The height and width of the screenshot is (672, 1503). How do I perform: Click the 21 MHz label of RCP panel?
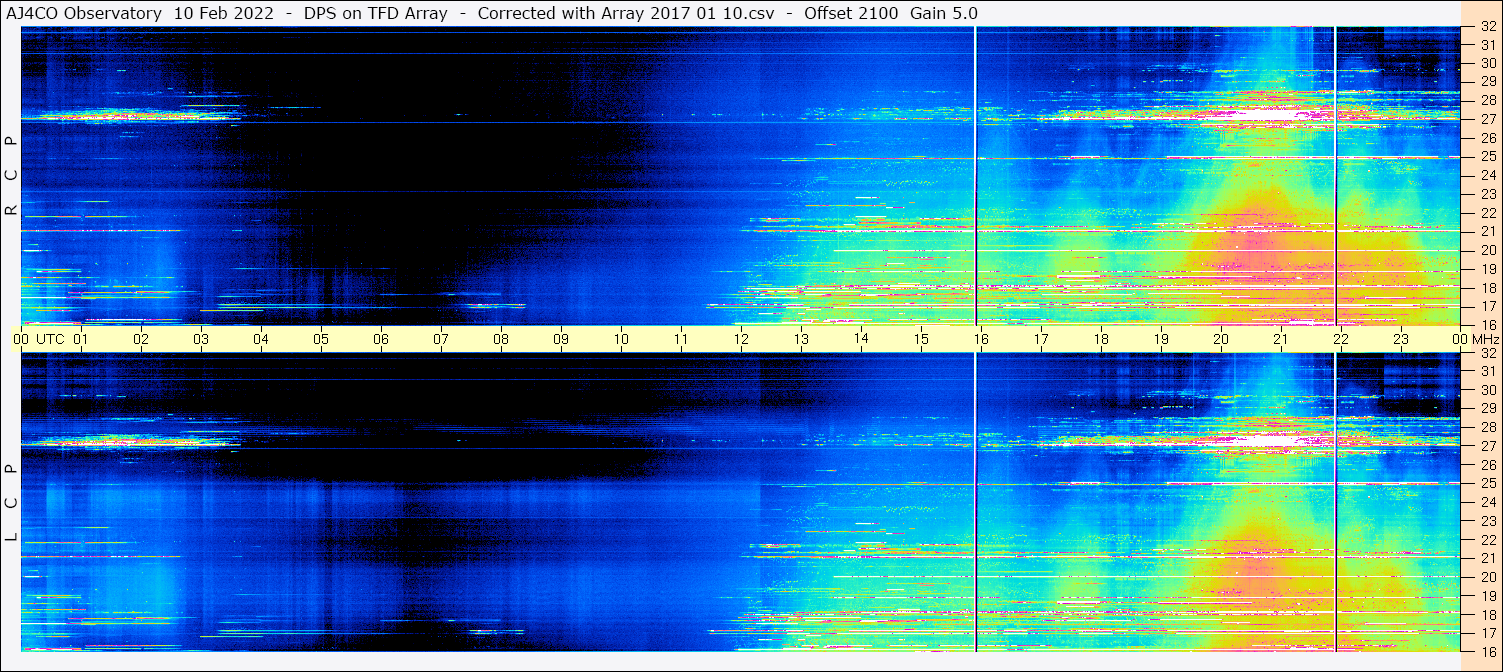pyautogui.click(x=1487, y=231)
